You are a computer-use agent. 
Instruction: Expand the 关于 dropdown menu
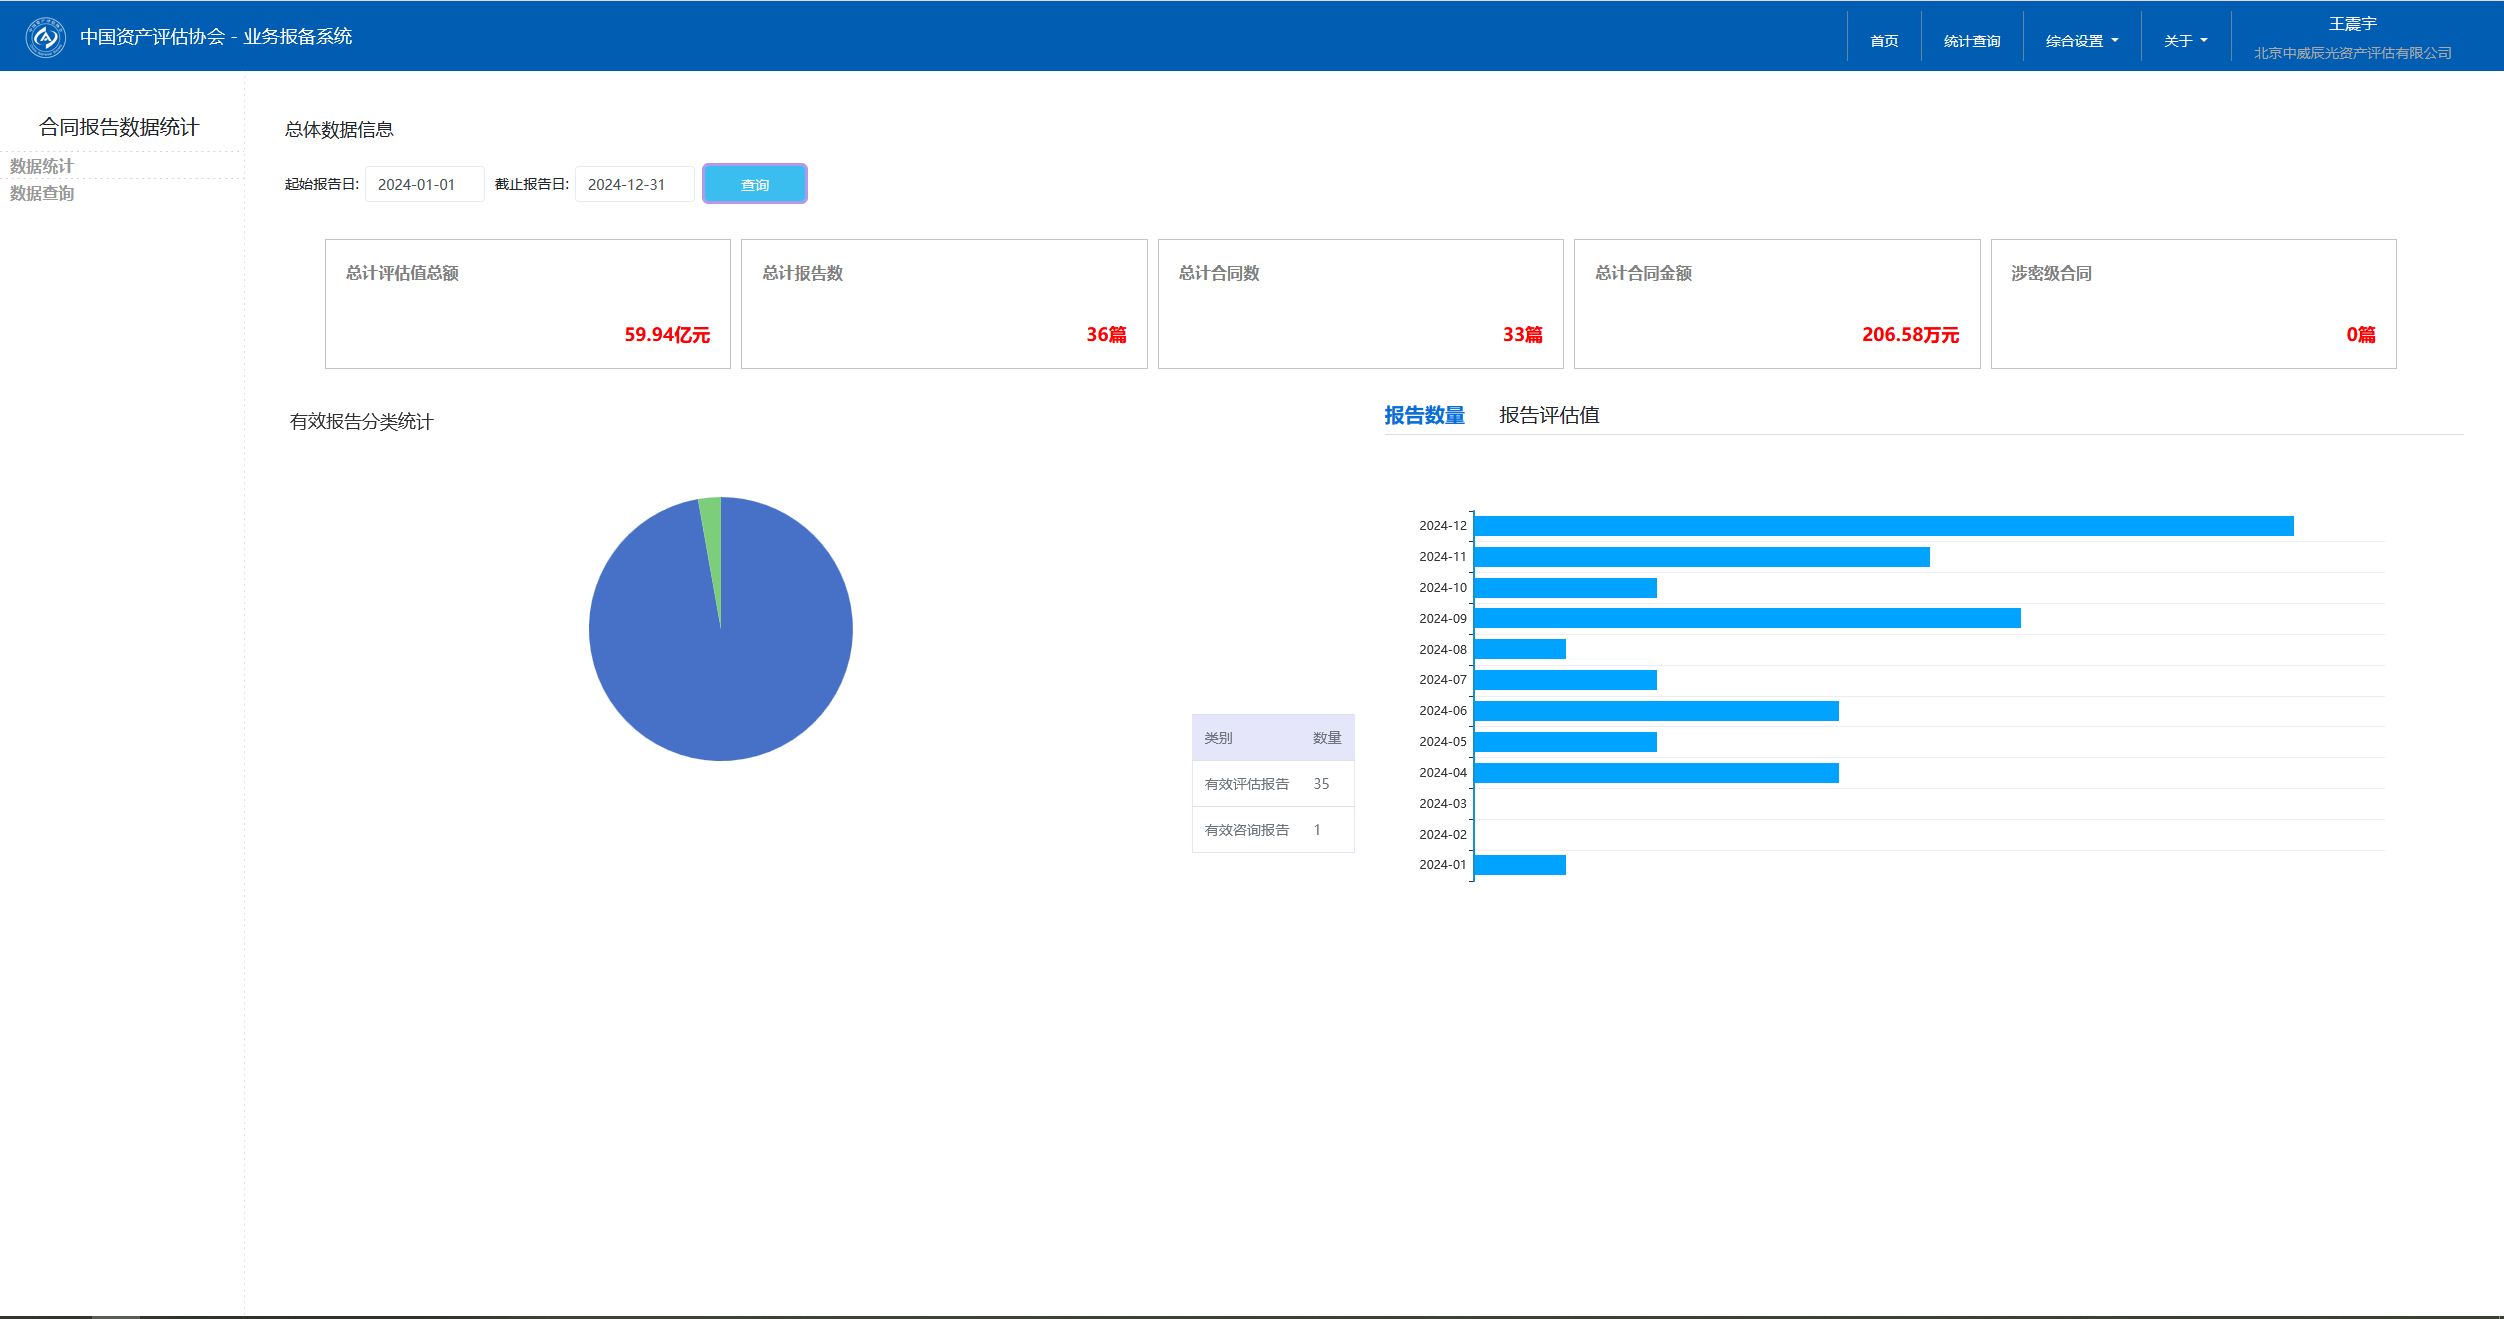click(x=2185, y=41)
